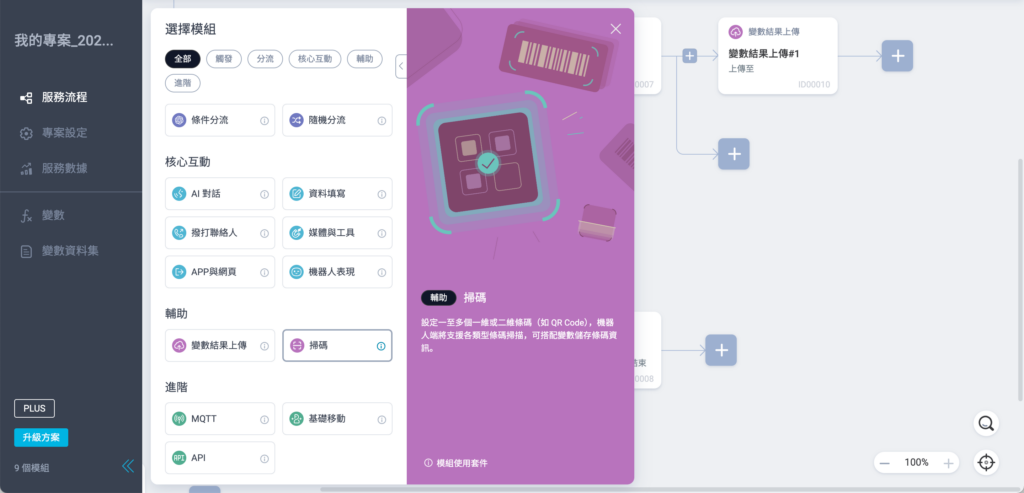1024x493 pixels.
Task: Click the 撥打聯絡人 module icon
Action: pos(179,233)
